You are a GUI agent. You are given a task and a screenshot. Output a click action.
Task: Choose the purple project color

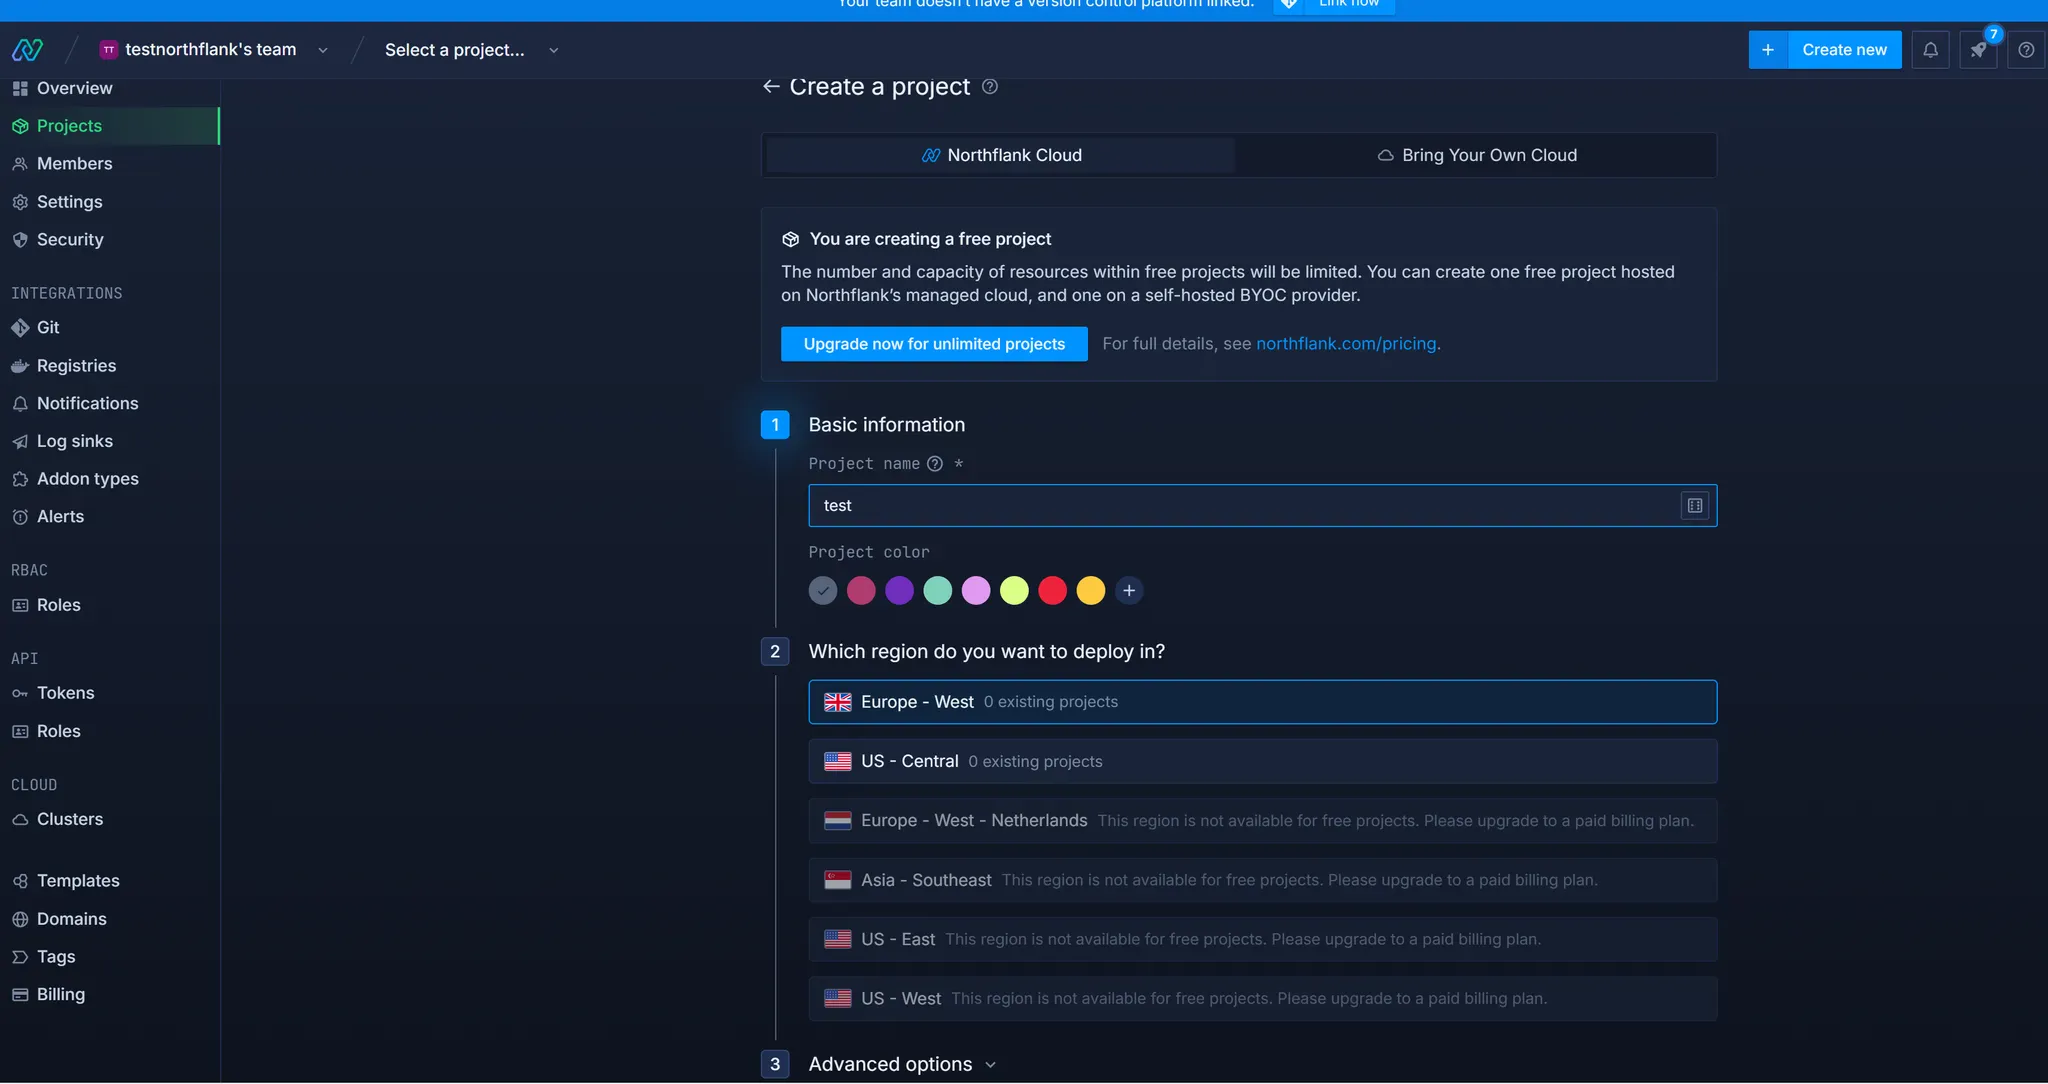click(x=899, y=591)
